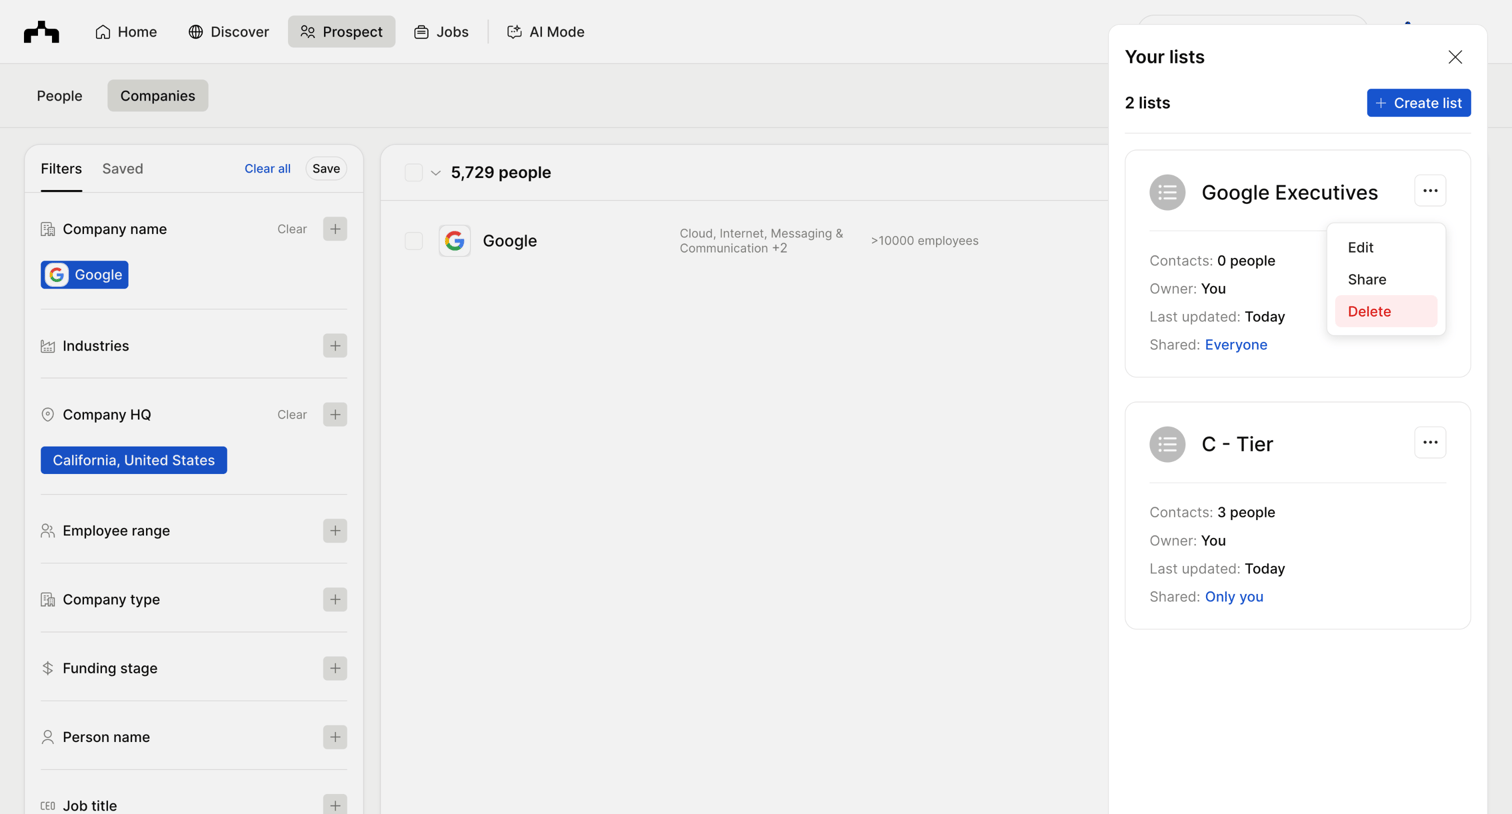
Task: Remove the Google company chip
Action: pos(85,275)
